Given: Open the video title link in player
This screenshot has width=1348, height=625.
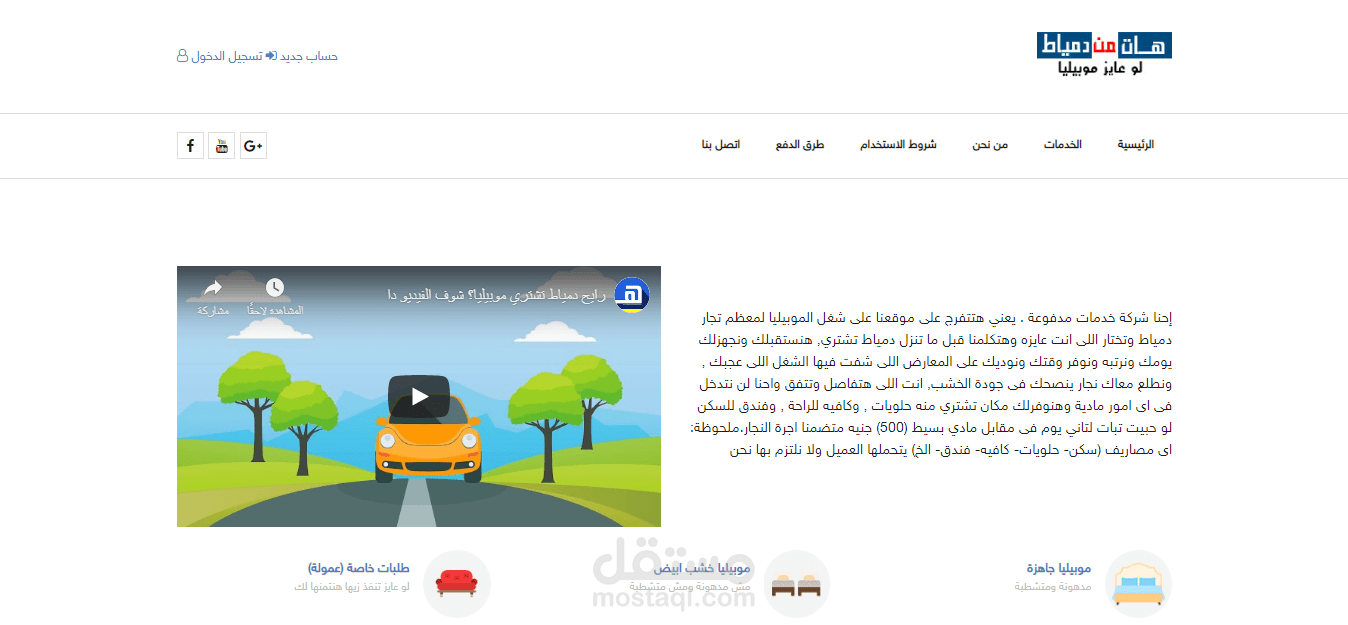Looking at the screenshot, I should click(x=496, y=296).
